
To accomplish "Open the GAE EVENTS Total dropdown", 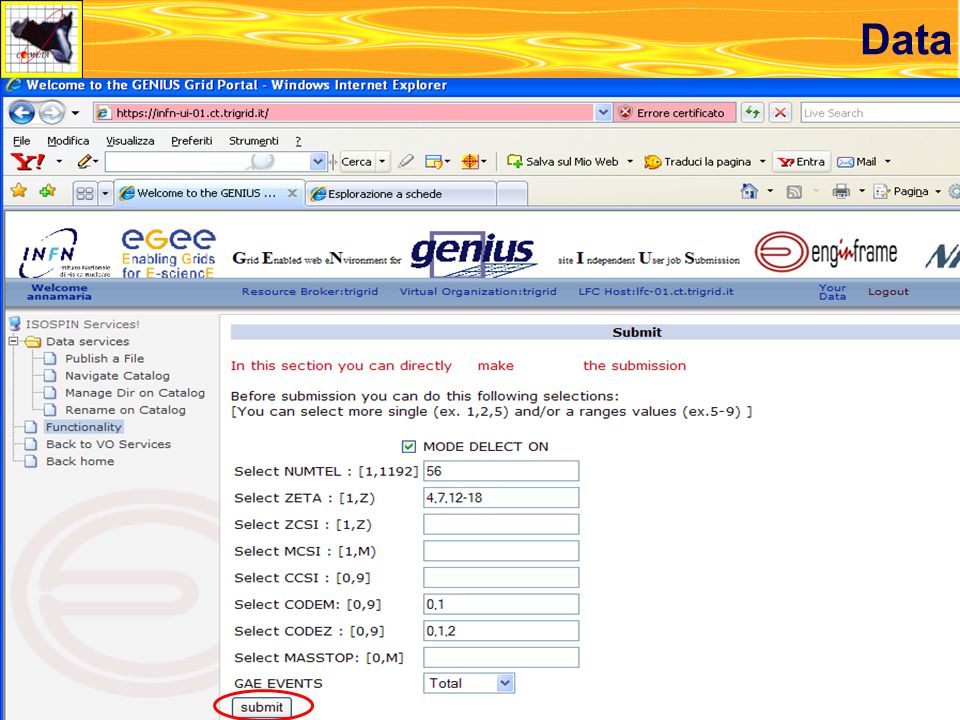I will [x=469, y=683].
